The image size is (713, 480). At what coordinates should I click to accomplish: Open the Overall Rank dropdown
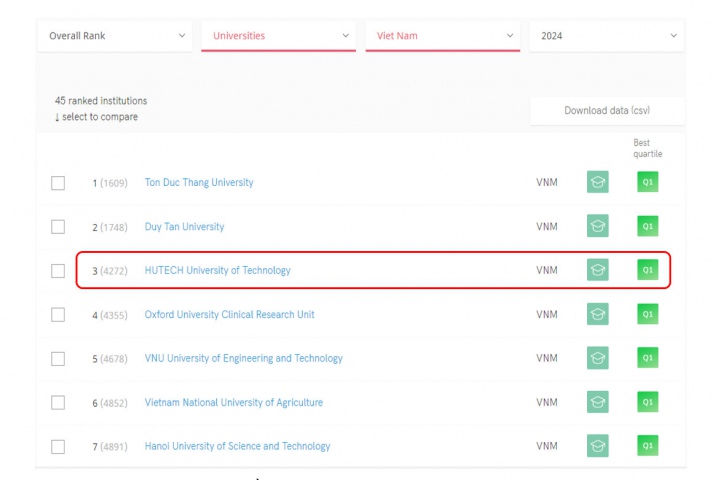click(115, 35)
